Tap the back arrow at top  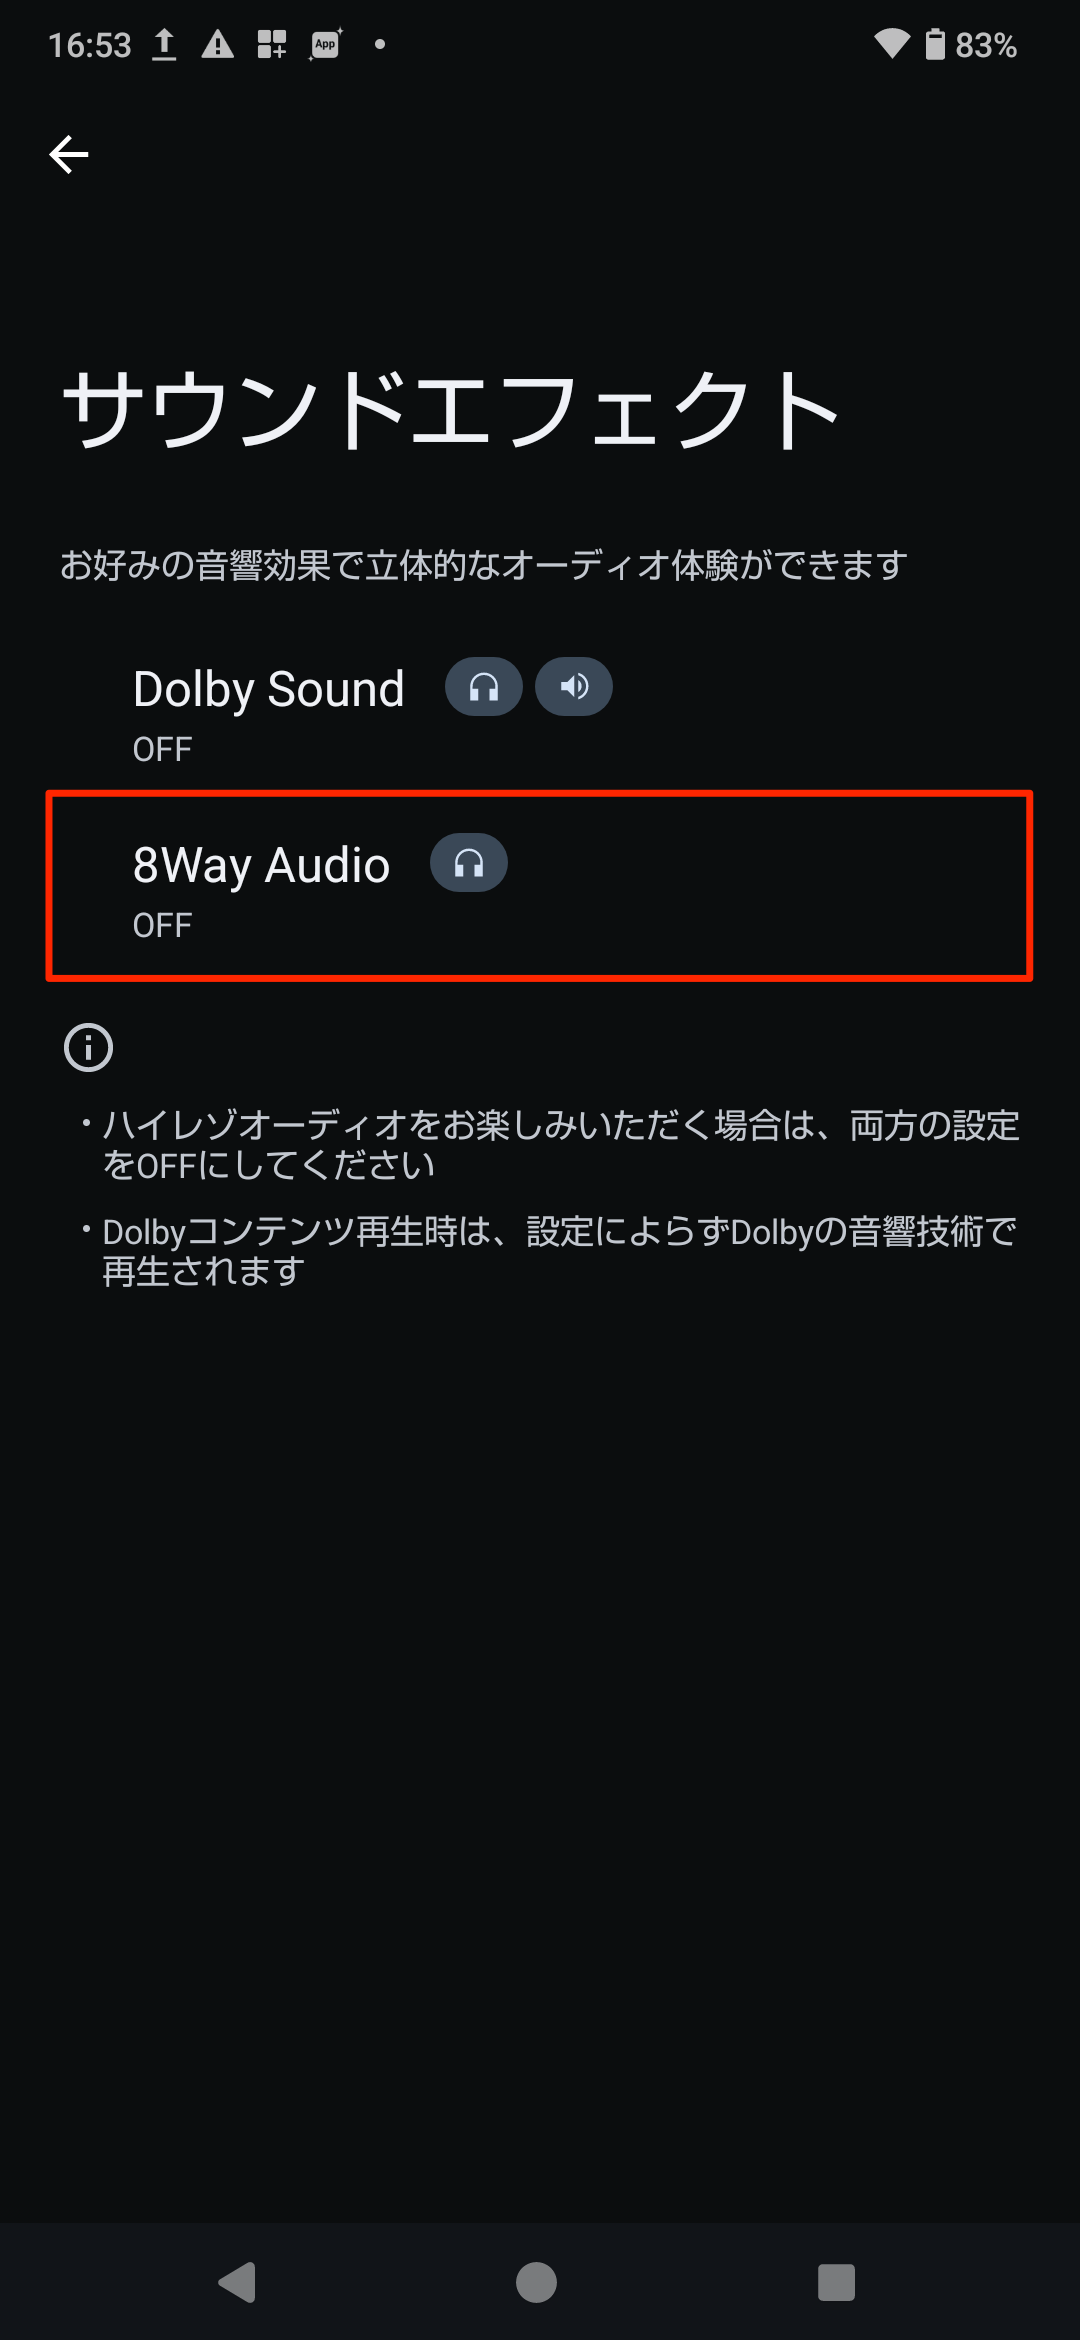pos(69,154)
